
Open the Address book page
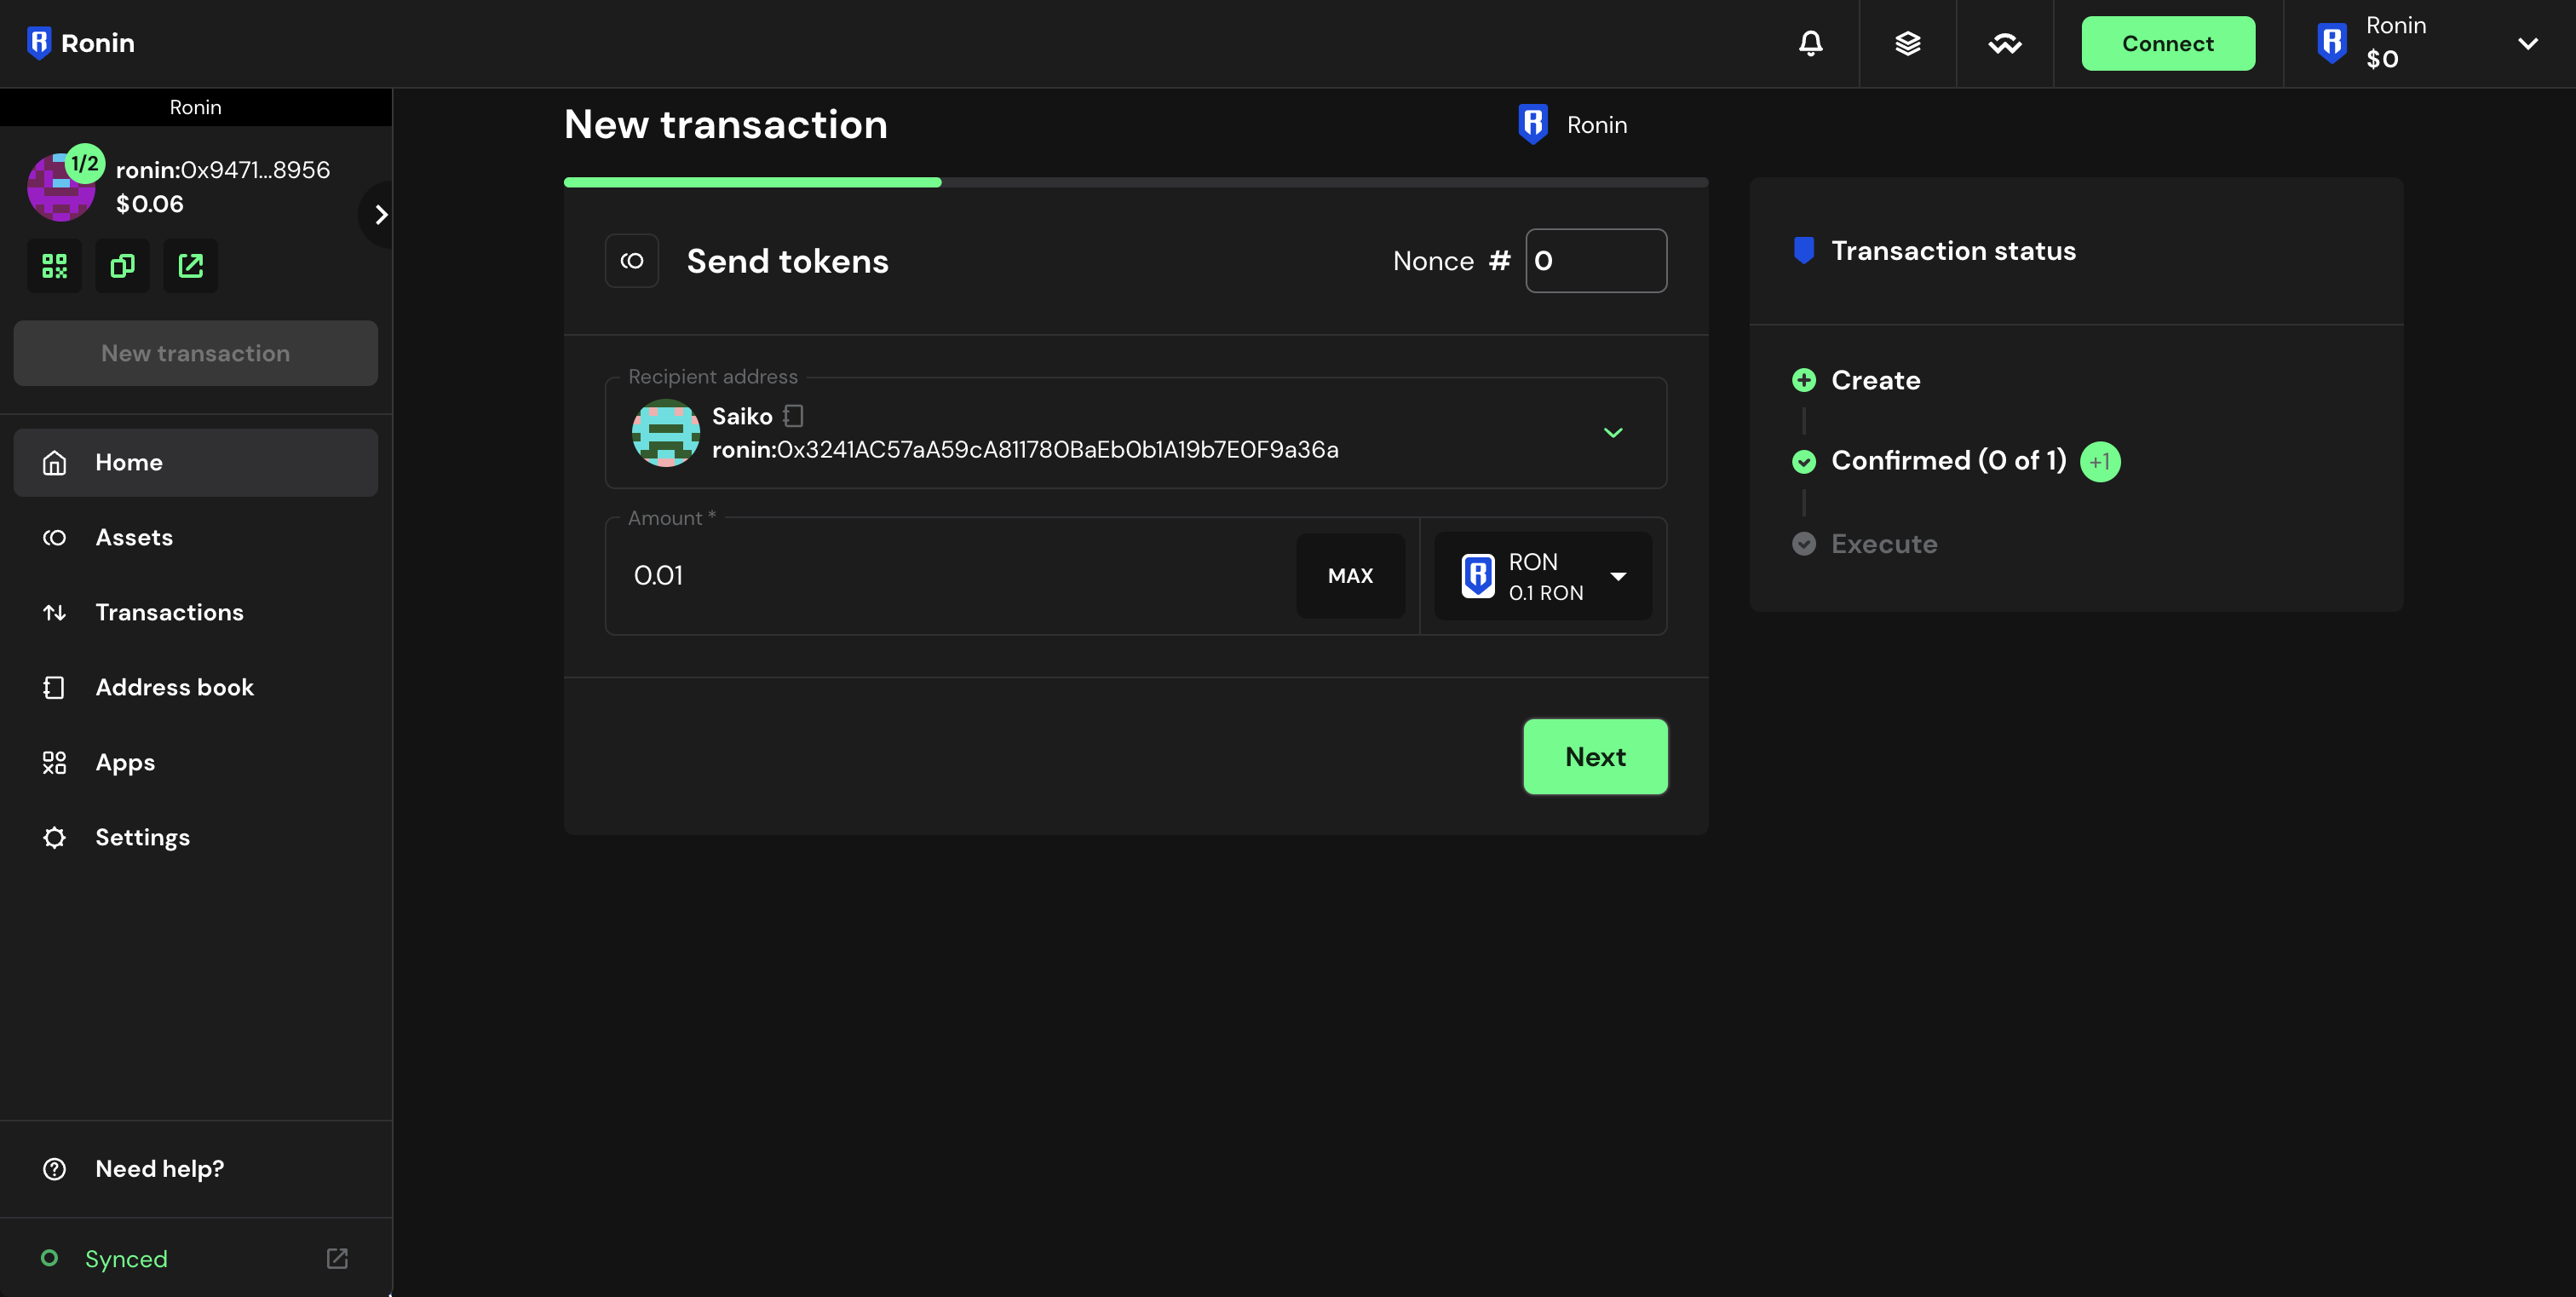pyautogui.click(x=196, y=687)
